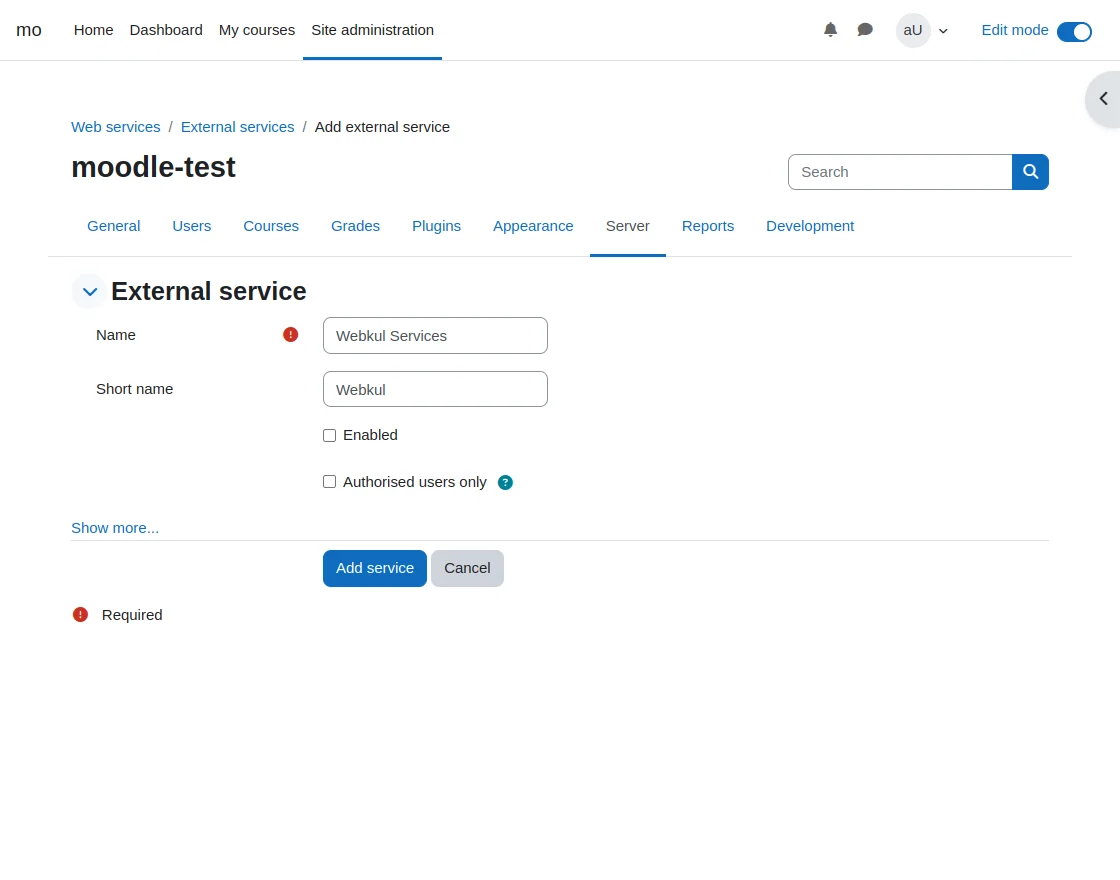Click the Add service button

coord(374,567)
